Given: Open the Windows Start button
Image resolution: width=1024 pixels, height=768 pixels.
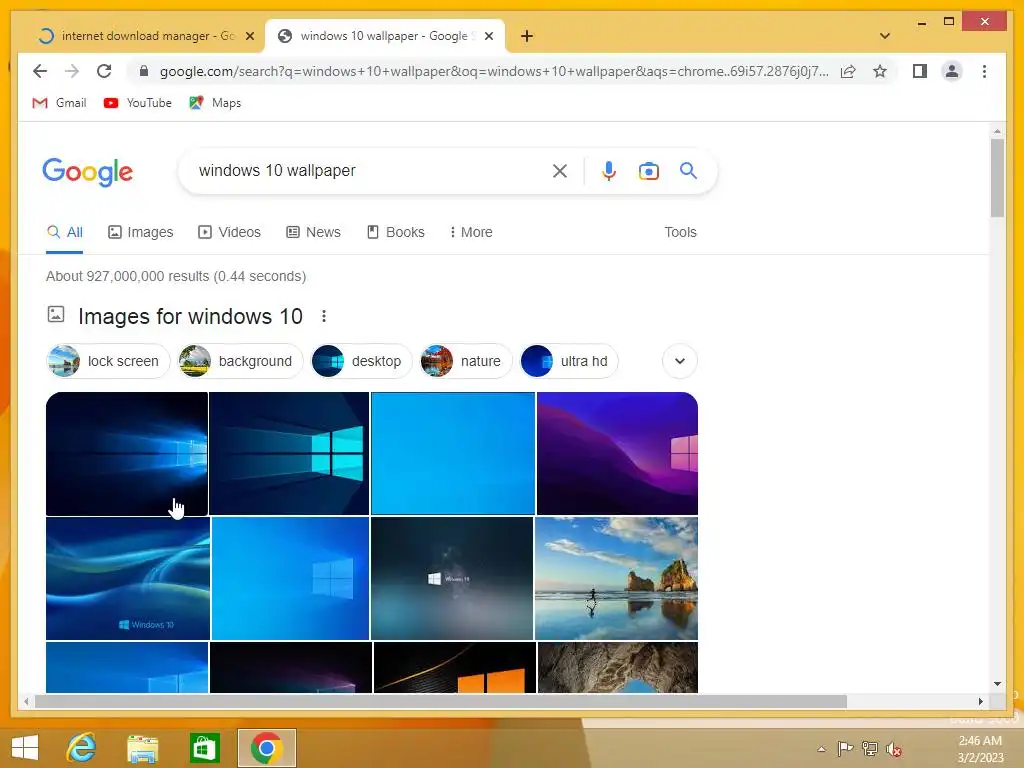Looking at the screenshot, I should click(25, 747).
